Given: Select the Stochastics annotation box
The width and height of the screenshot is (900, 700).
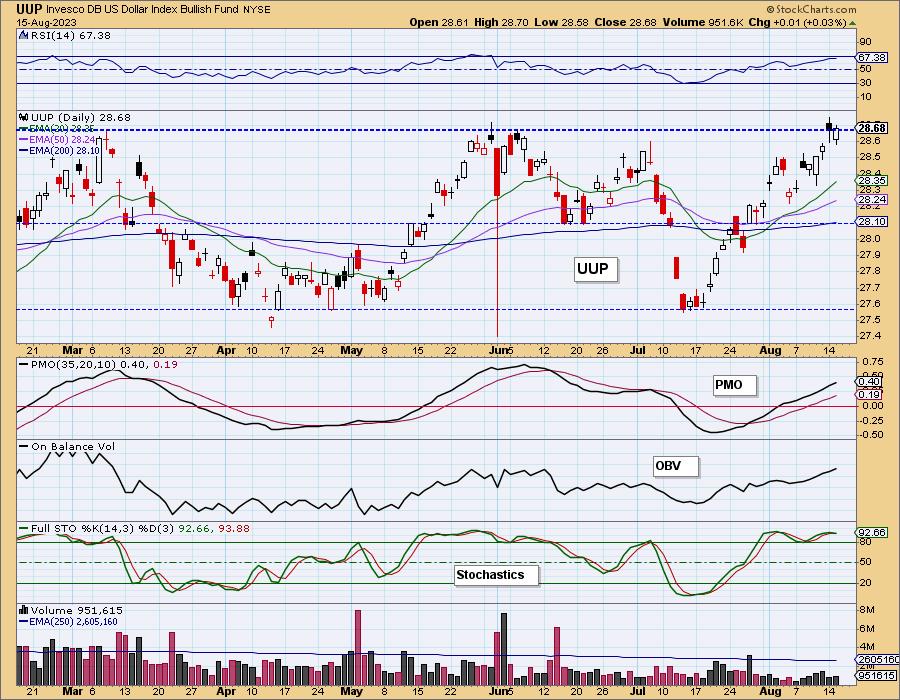Looking at the screenshot, I should tap(496, 575).
